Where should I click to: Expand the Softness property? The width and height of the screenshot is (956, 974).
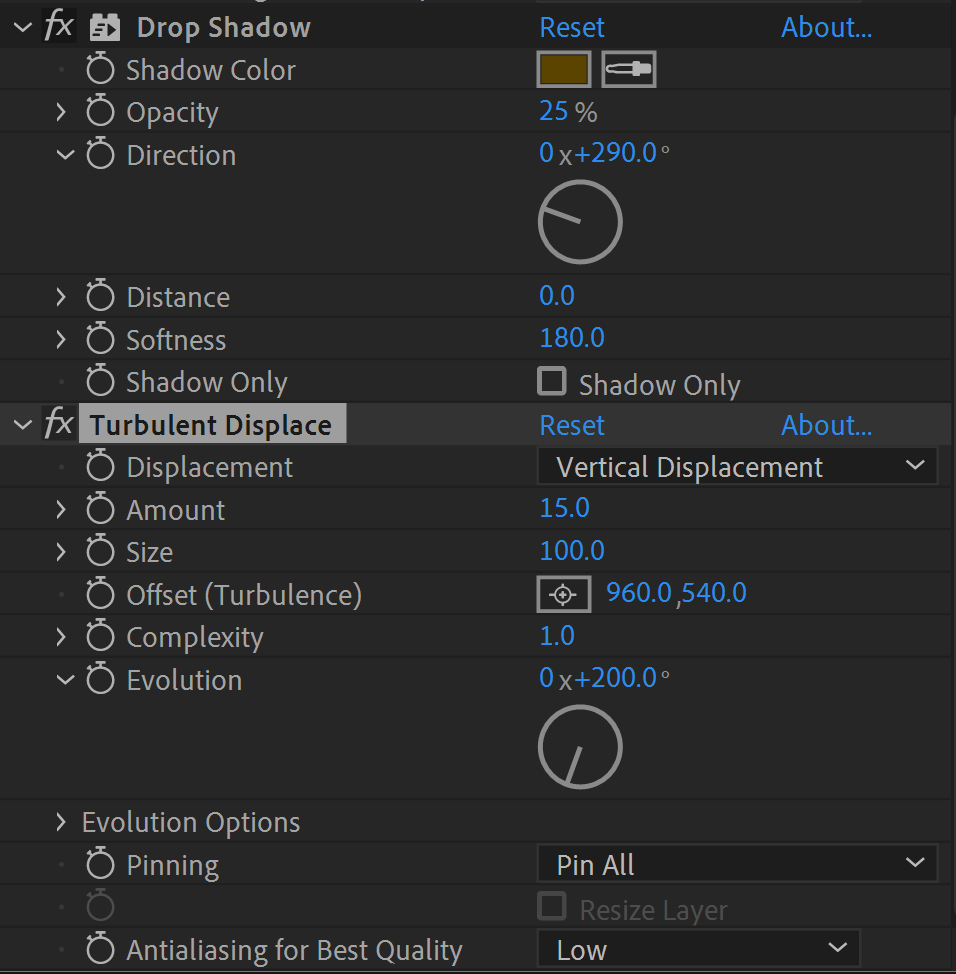[61, 339]
